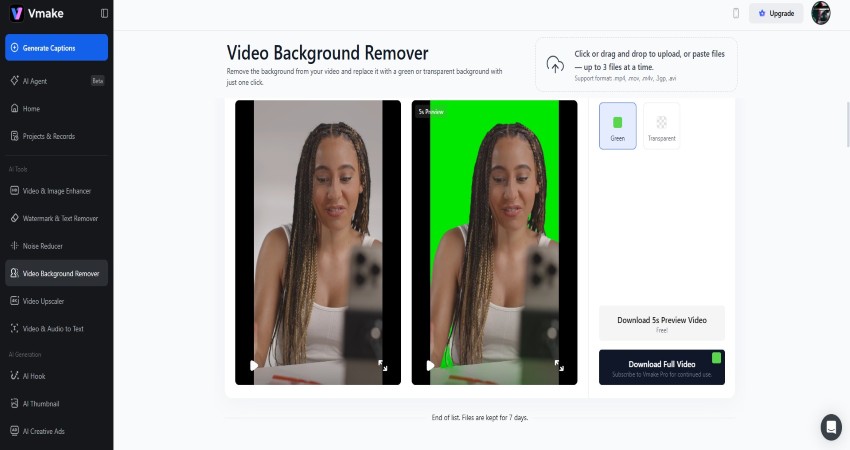Expand the green preview video to fullscreen
This screenshot has width=850, height=450.
pos(559,366)
